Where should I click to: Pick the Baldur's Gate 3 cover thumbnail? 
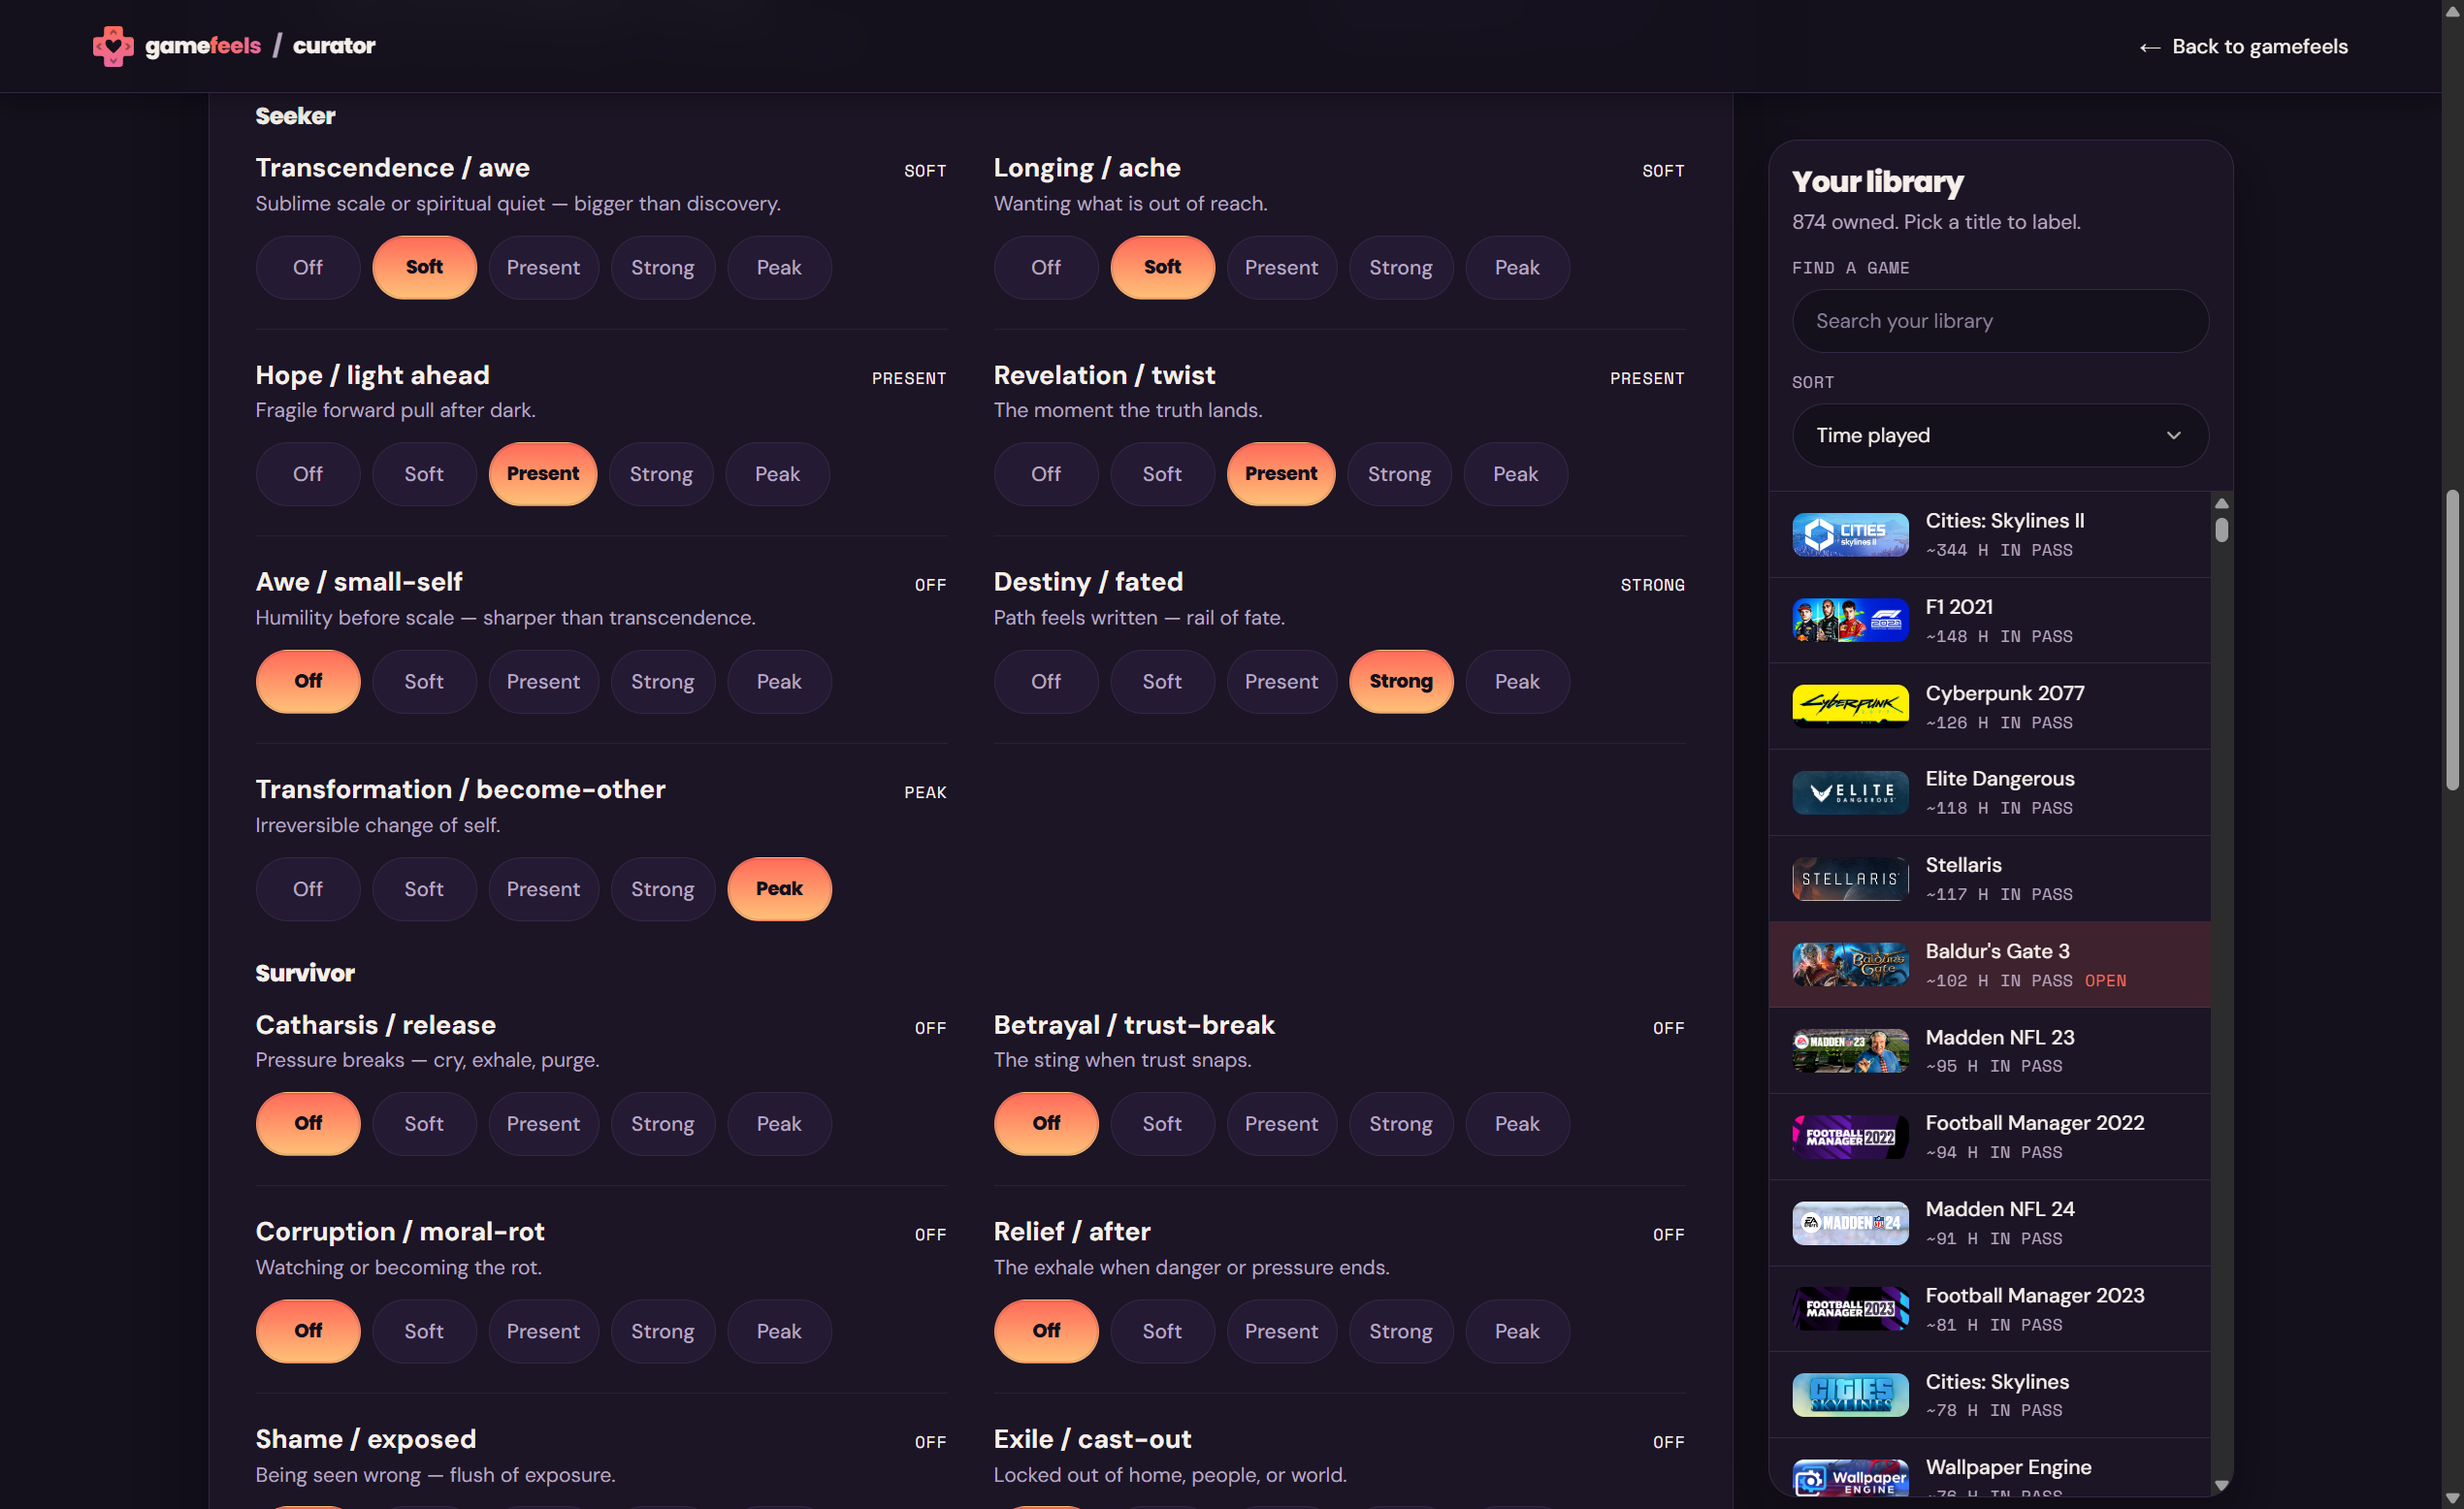(1850, 965)
